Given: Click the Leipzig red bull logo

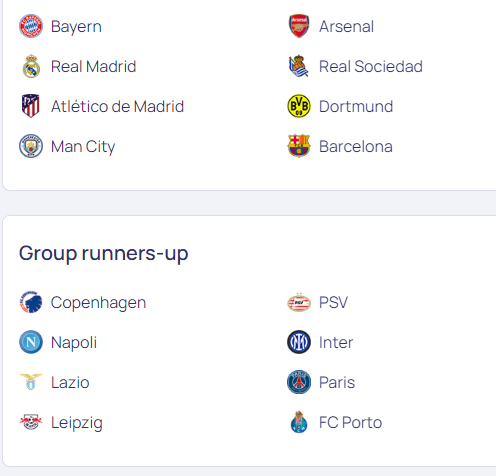Looking at the screenshot, I should pyautogui.click(x=31, y=422).
